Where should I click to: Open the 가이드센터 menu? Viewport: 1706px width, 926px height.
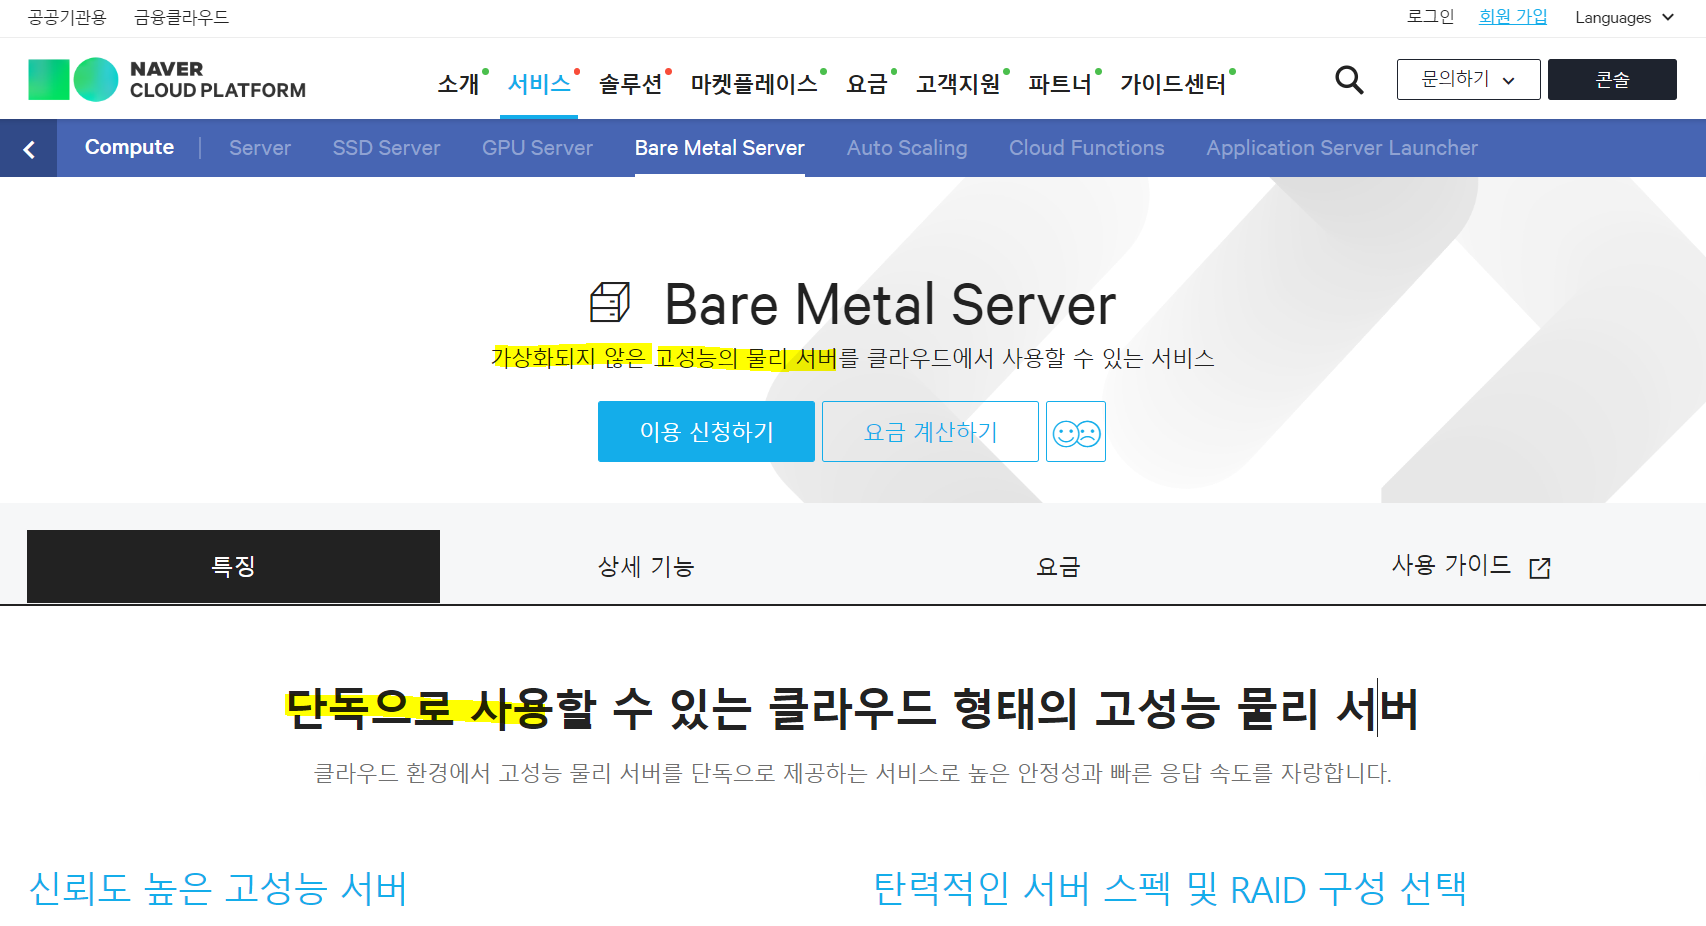(1173, 84)
